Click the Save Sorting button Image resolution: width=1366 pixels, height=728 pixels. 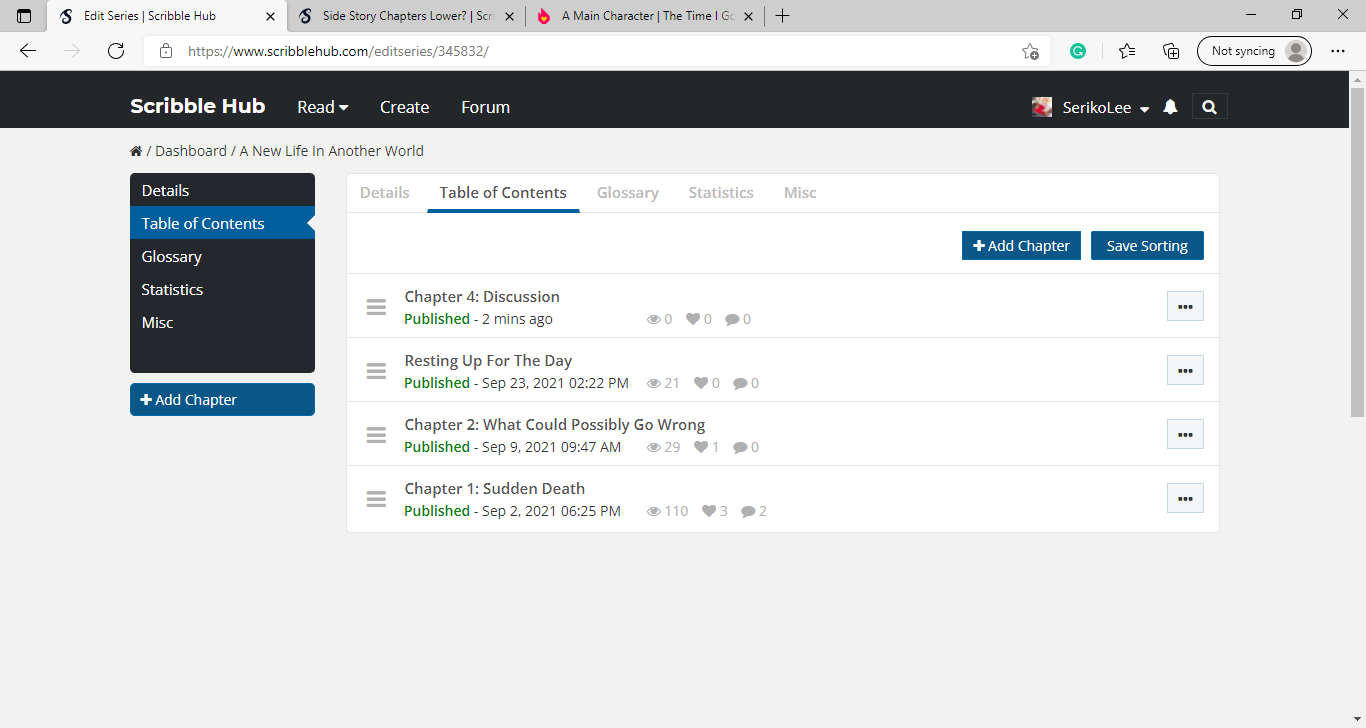1147,246
